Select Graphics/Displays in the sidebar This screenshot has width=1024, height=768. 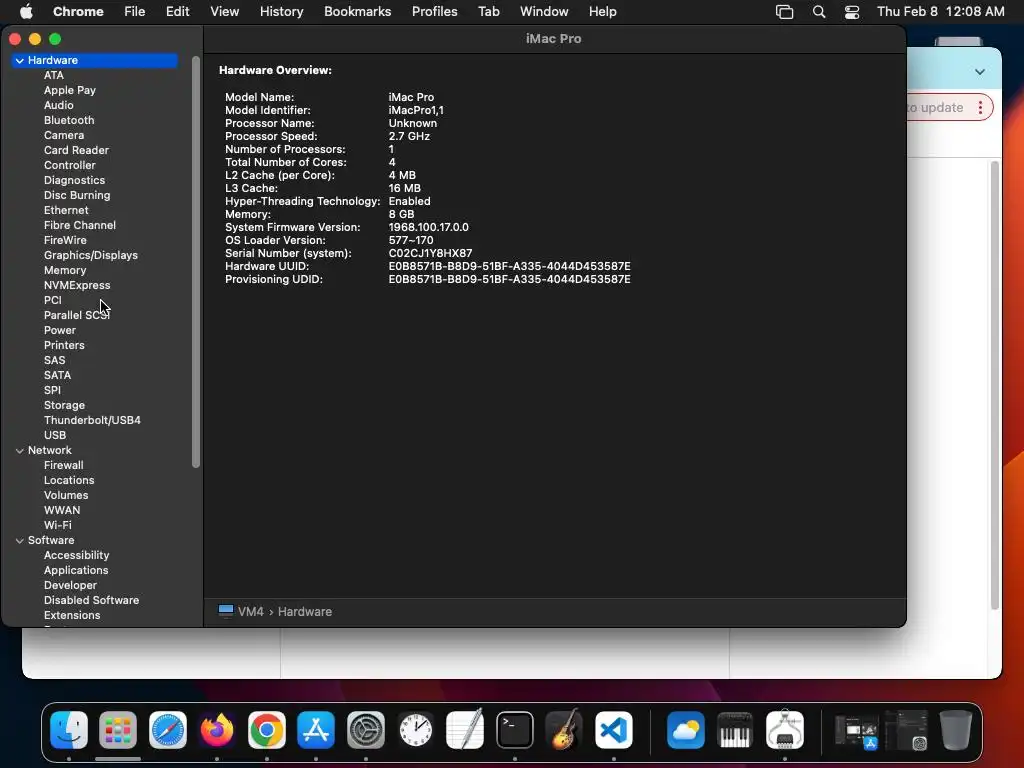pos(91,255)
